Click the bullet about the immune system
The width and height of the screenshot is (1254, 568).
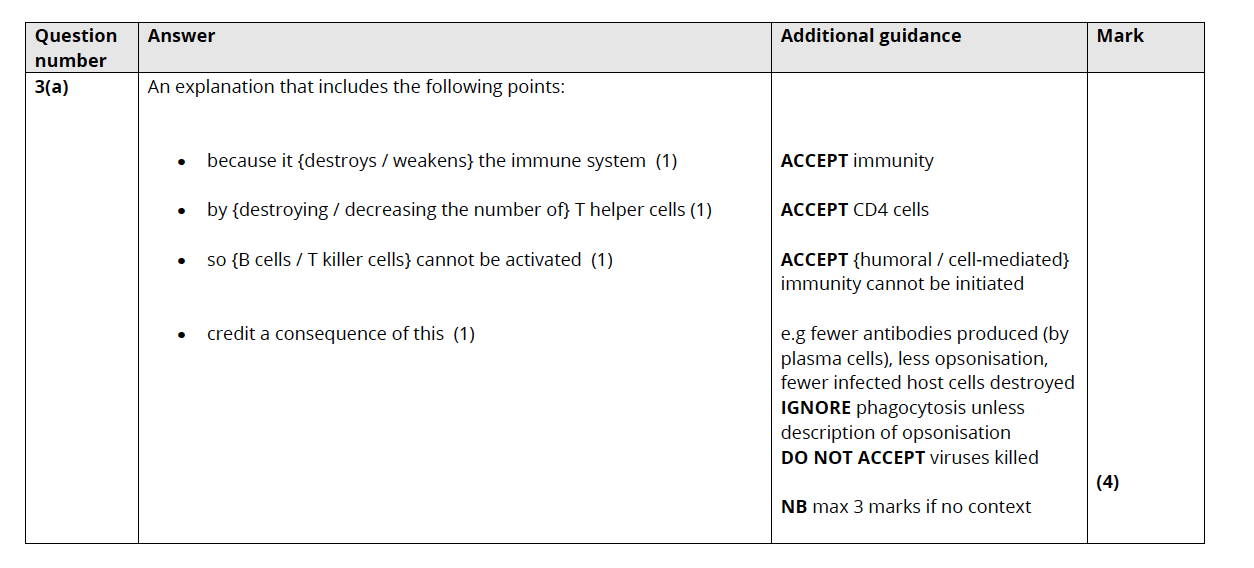click(x=441, y=161)
